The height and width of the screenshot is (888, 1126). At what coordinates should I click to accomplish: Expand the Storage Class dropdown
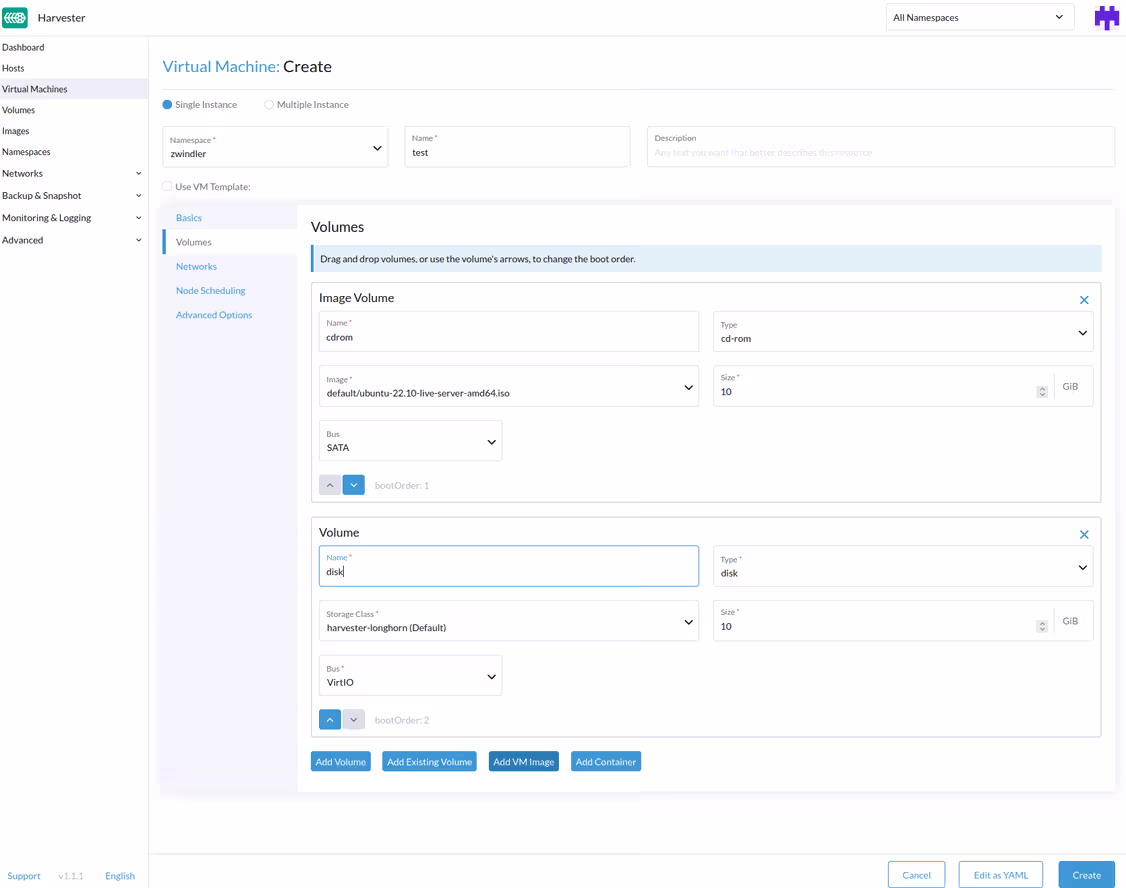coord(508,621)
